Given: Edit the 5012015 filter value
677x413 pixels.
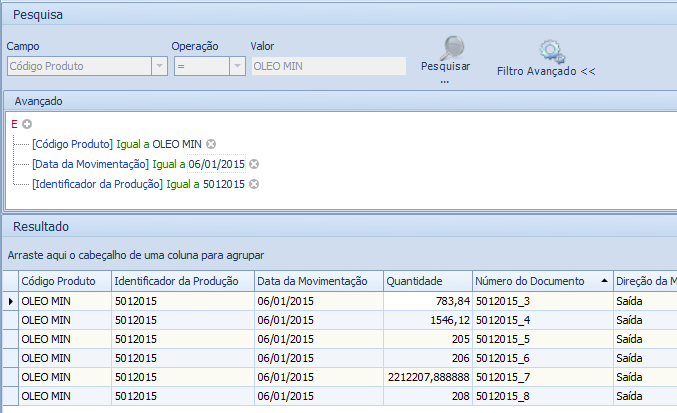Looking at the screenshot, I should point(223,184).
